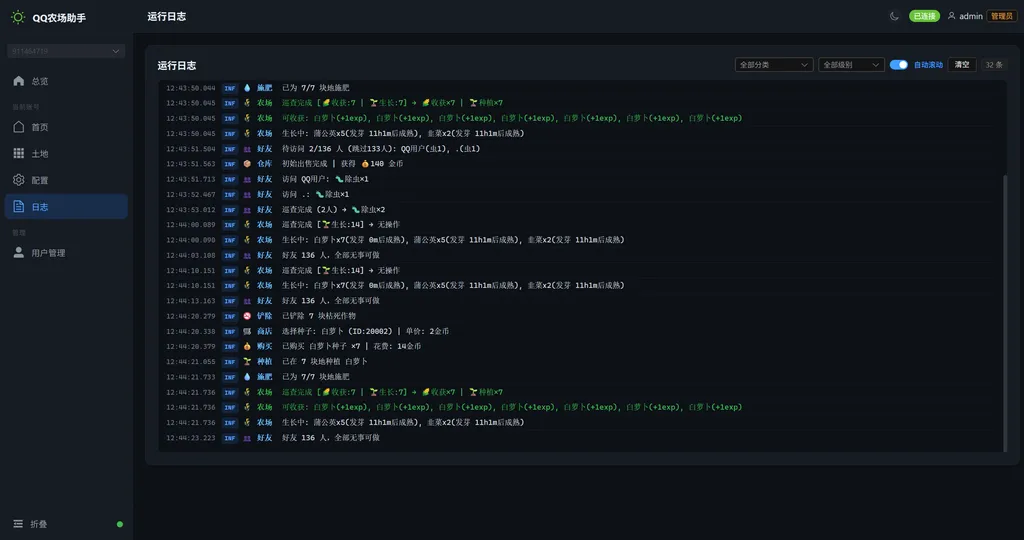
Task: Select the 日志 menu item
Action: point(66,207)
